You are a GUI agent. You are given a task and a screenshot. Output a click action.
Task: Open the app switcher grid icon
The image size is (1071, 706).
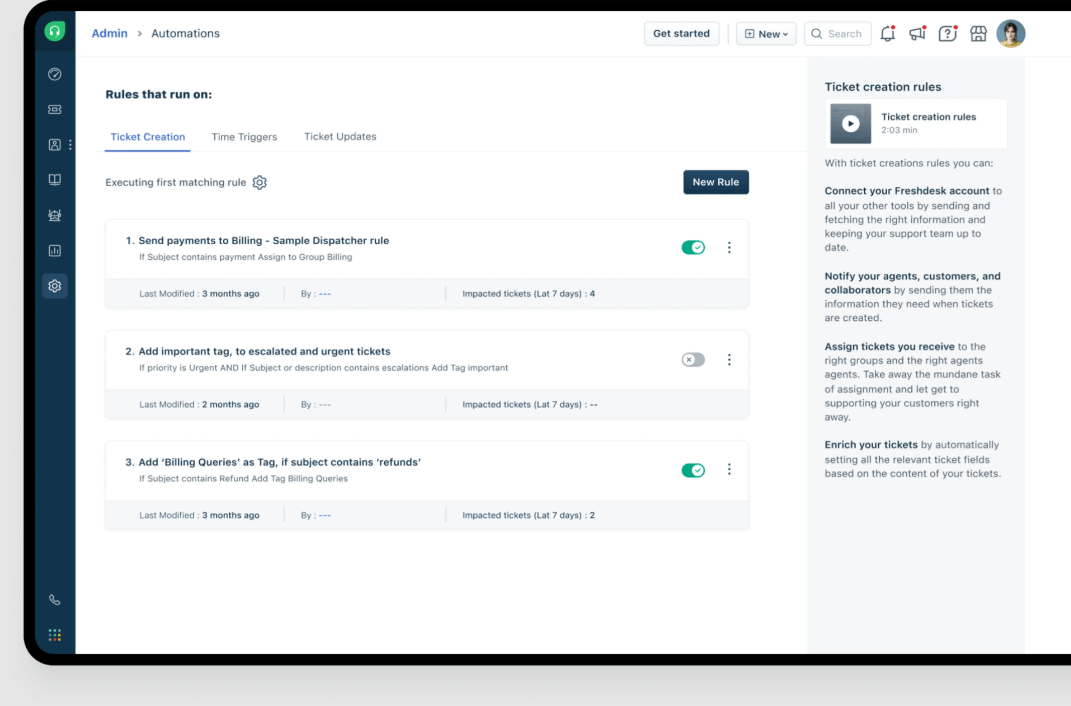55,635
